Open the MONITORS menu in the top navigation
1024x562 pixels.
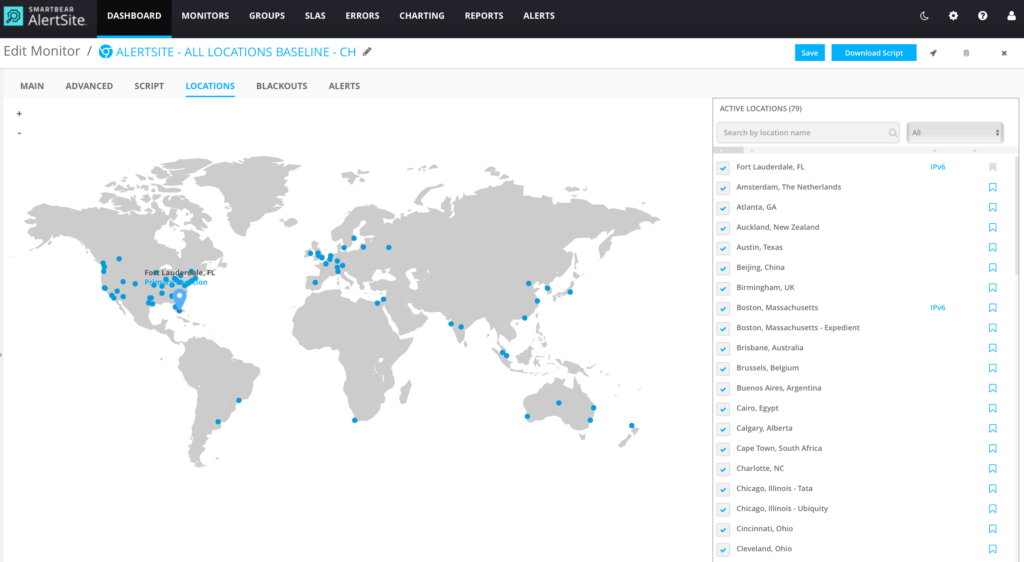tap(205, 16)
